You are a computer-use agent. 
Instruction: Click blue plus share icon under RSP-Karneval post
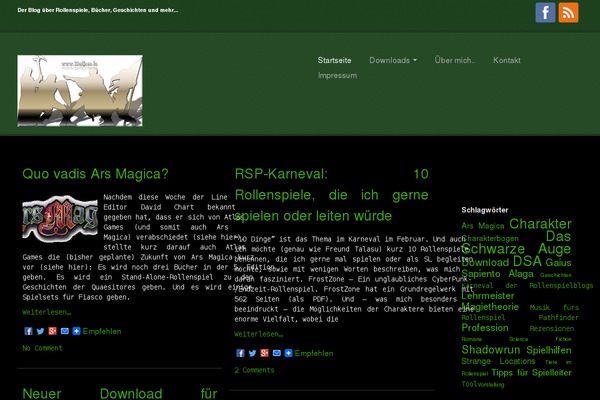click(x=289, y=353)
